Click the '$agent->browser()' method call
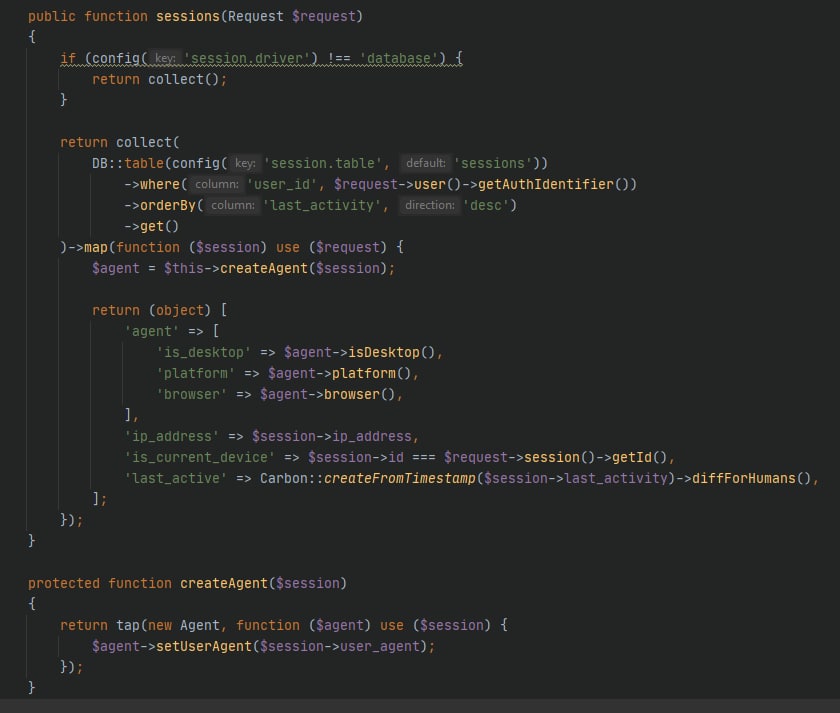 [x=327, y=394]
